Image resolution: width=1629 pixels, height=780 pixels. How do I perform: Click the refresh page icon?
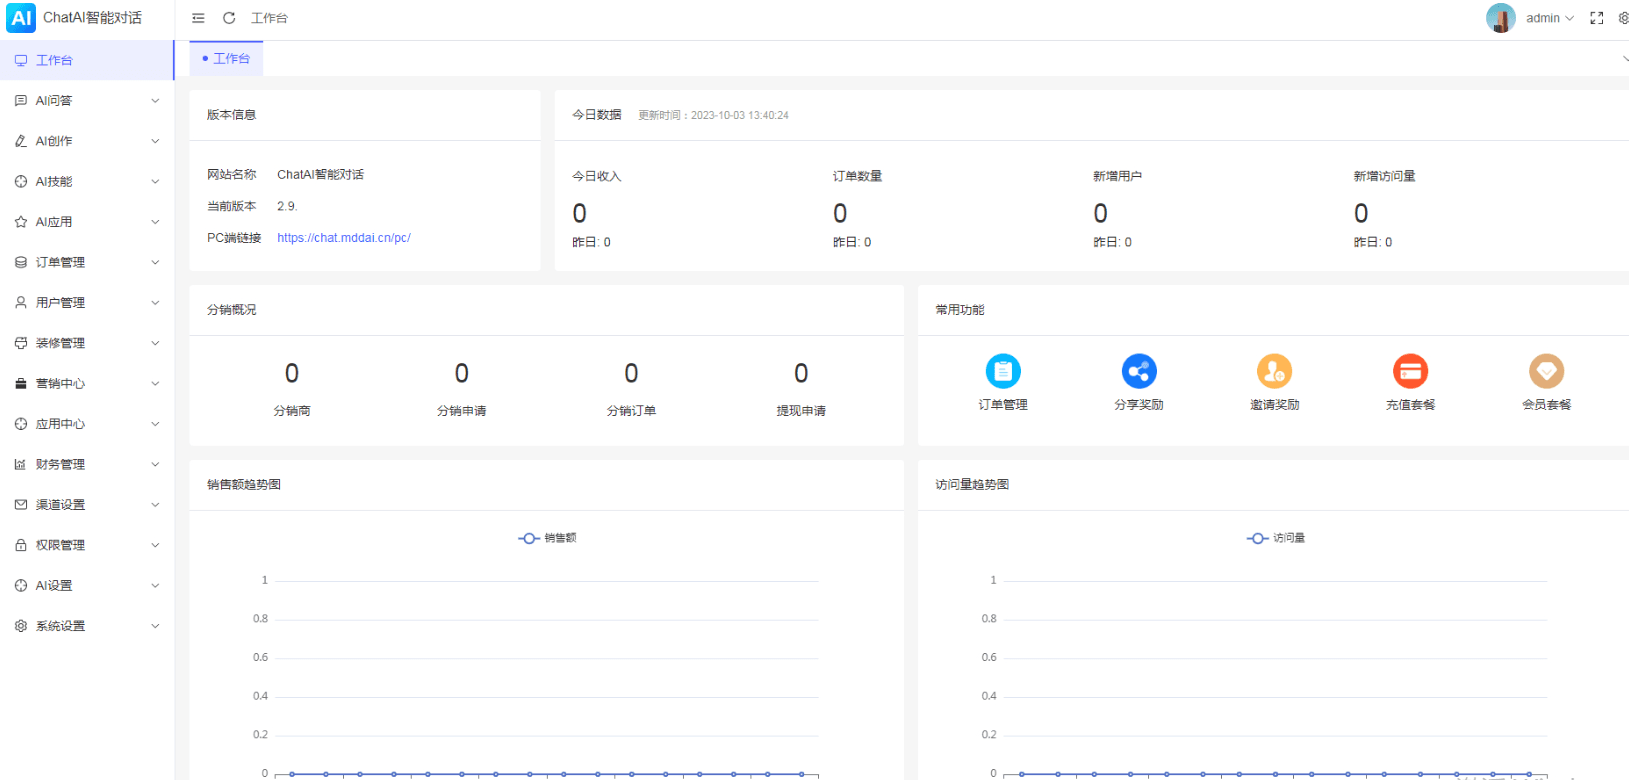coord(229,18)
